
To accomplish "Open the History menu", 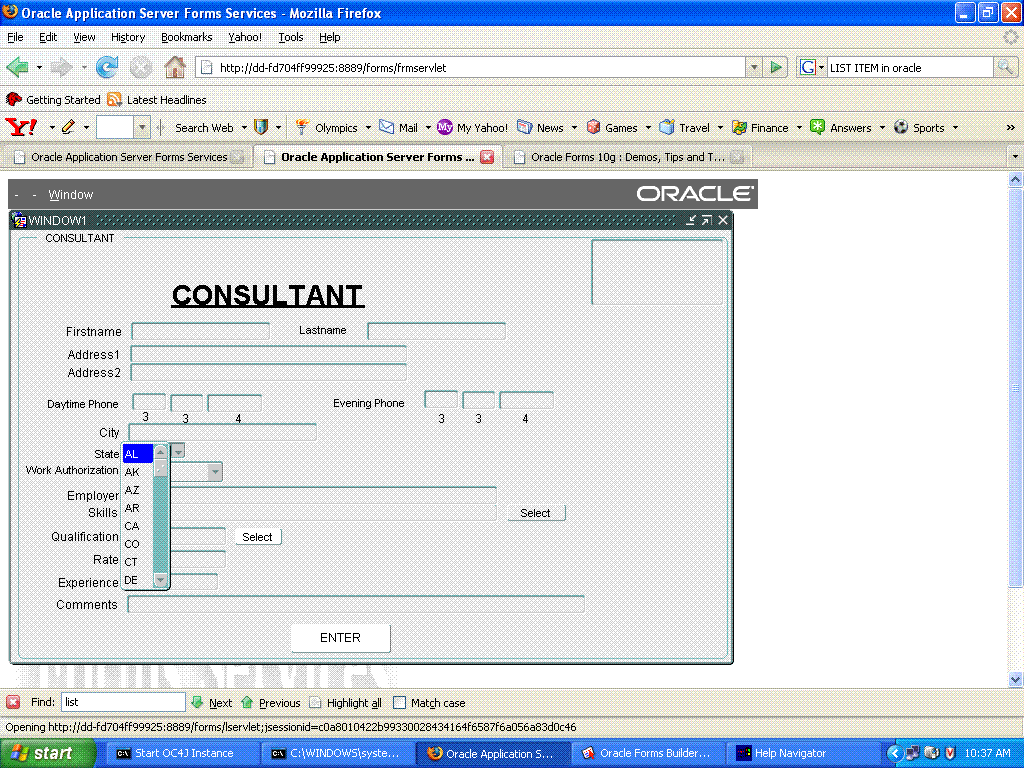I will pyautogui.click(x=128, y=37).
